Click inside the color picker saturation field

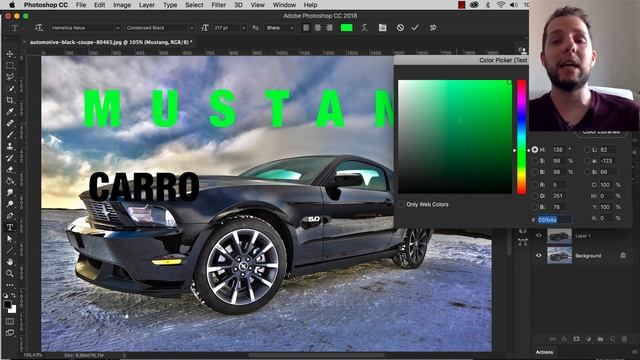tap(455, 137)
